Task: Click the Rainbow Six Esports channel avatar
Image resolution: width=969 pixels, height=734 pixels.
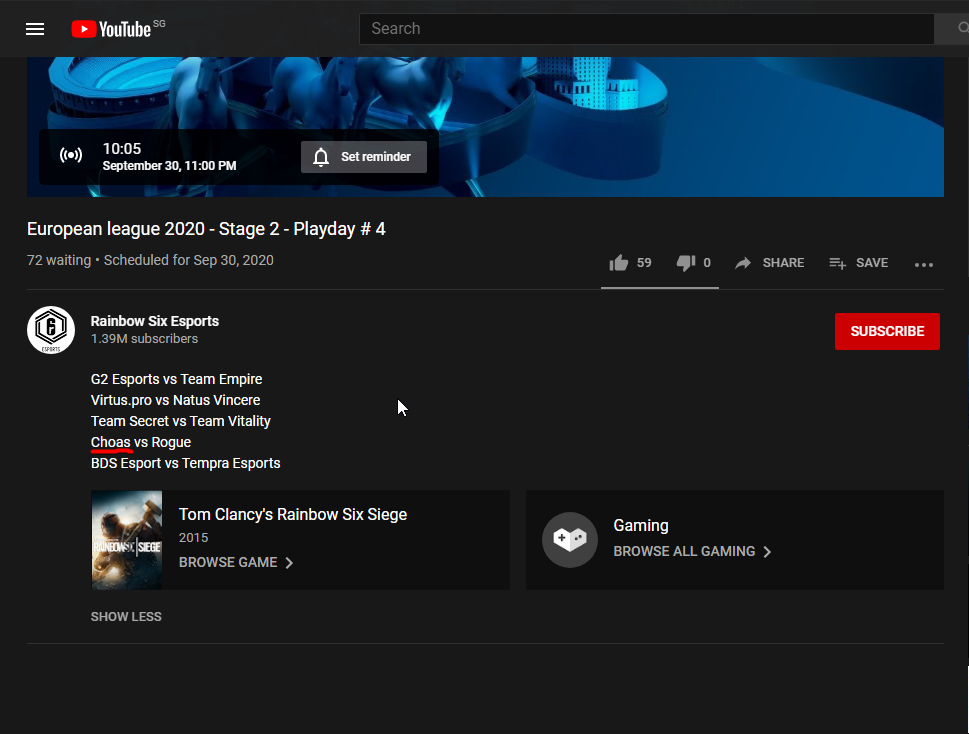Action: pos(51,330)
